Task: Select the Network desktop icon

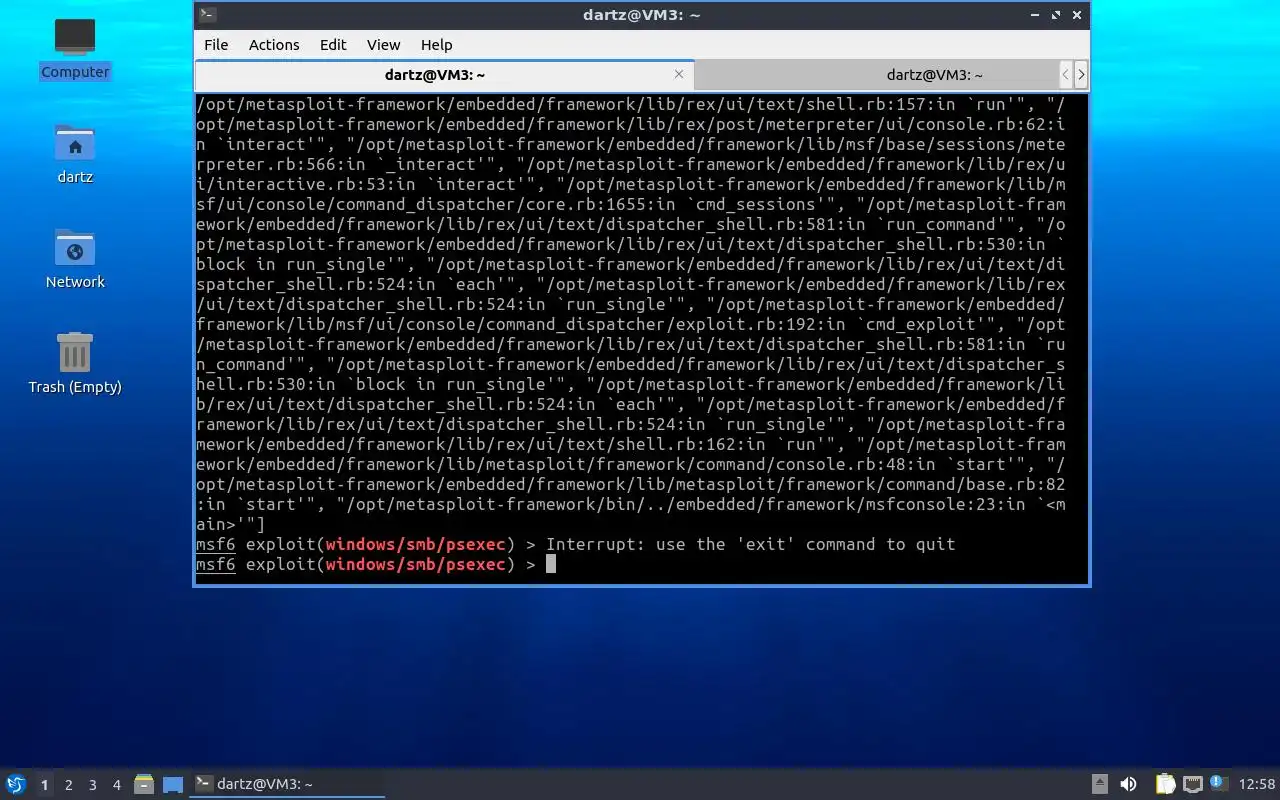Action: [x=75, y=259]
